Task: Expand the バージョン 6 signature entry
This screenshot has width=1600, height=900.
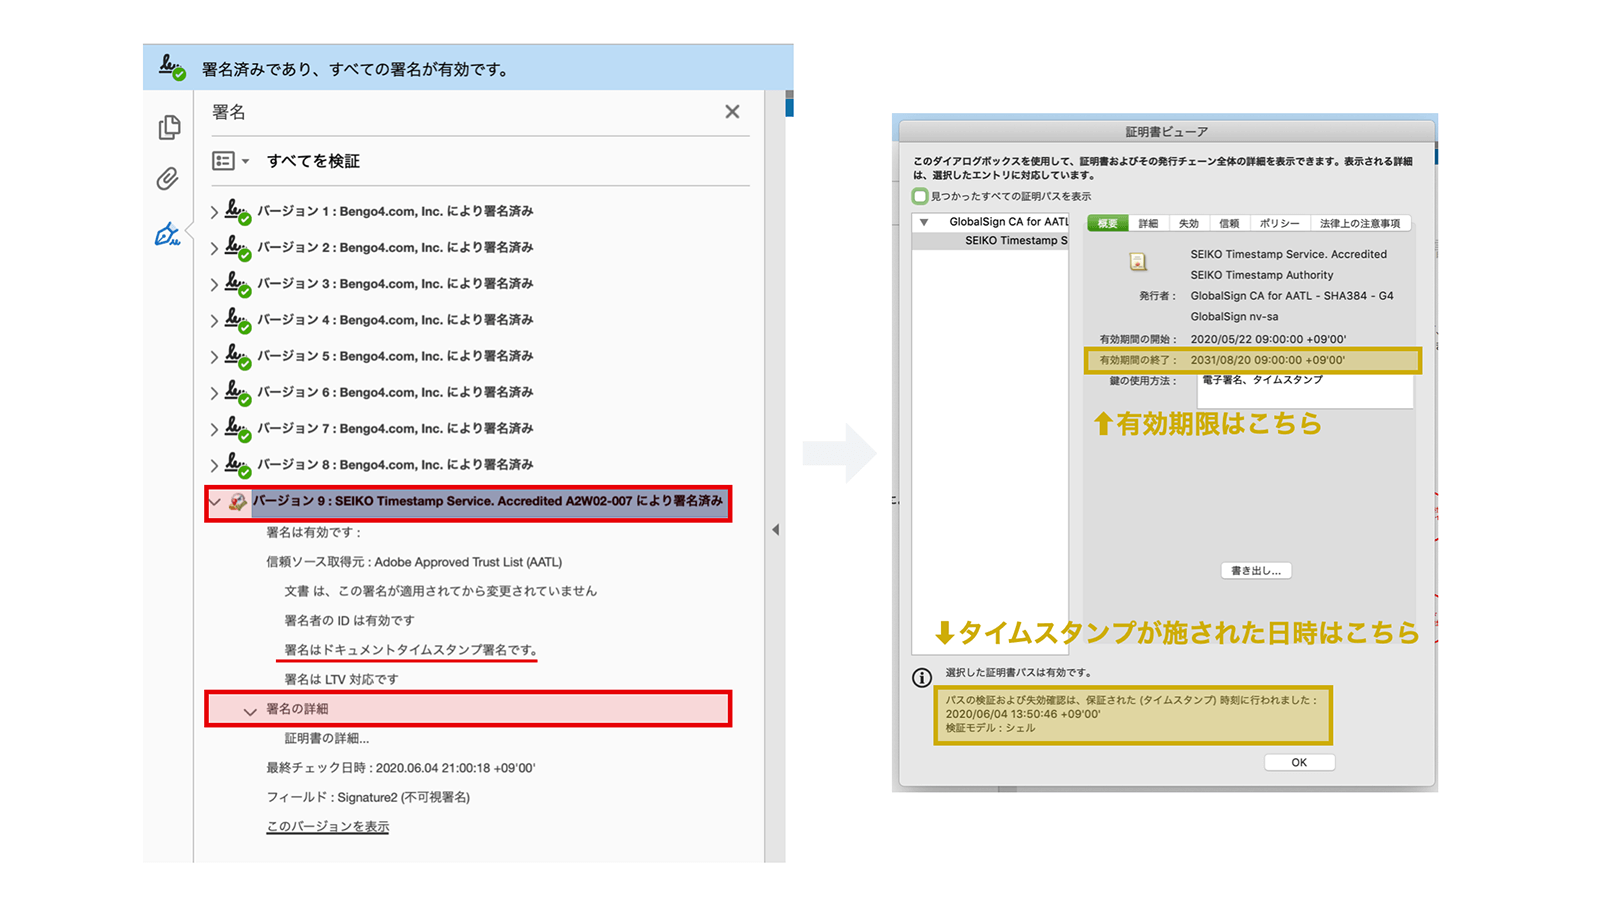Action: point(214,393)
